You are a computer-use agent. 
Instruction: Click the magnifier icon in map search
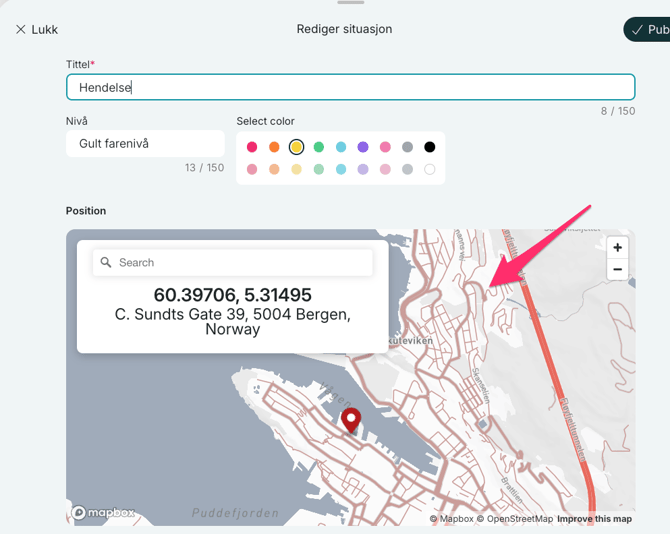tap(106, 263)
